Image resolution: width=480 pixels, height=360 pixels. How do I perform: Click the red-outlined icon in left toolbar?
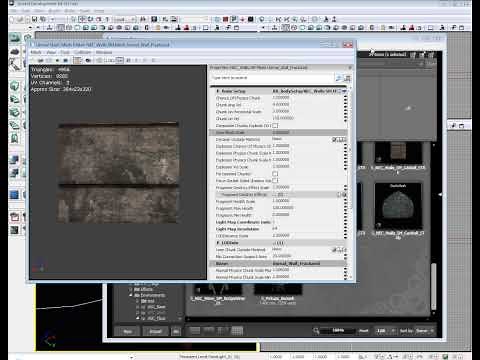pyautogui.click(x=14, y=217)
